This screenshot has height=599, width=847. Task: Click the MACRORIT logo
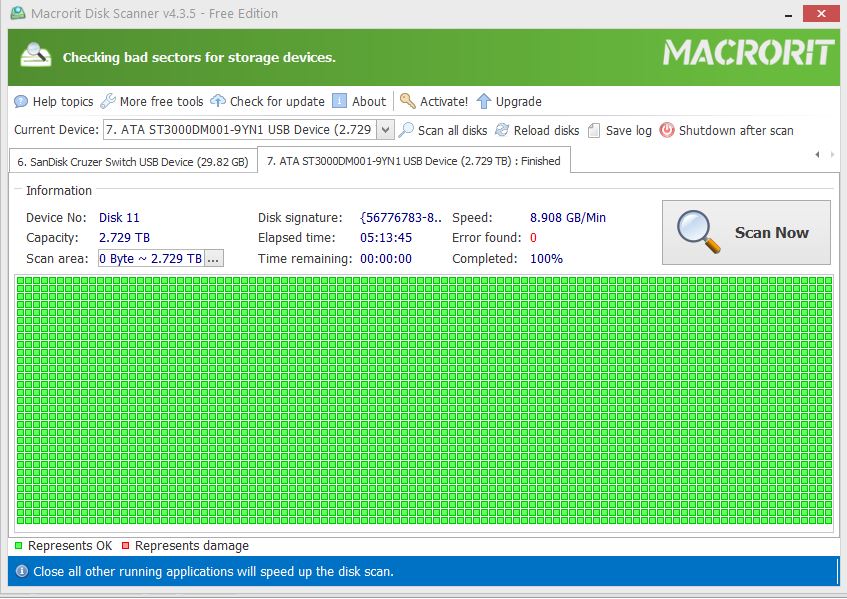749,53
